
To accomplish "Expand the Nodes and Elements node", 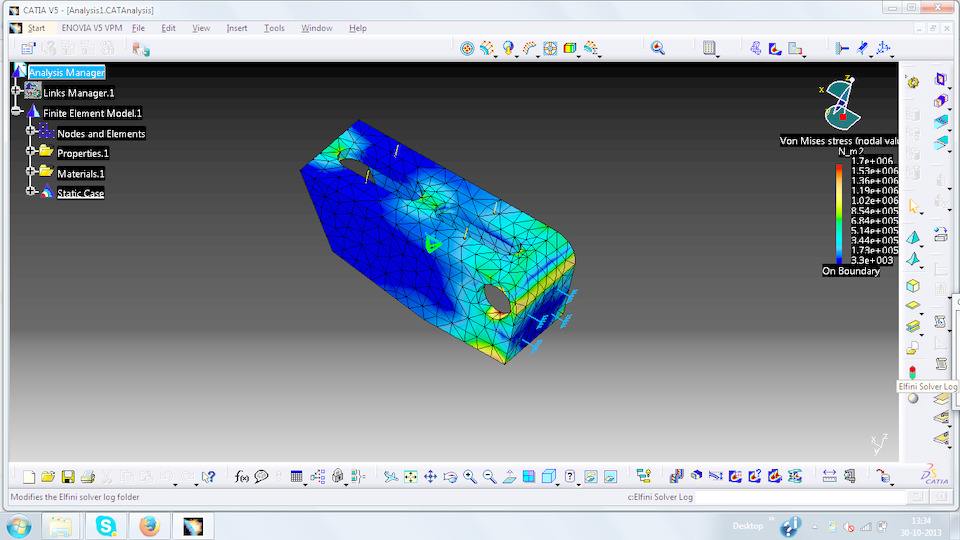I will 30,131.
